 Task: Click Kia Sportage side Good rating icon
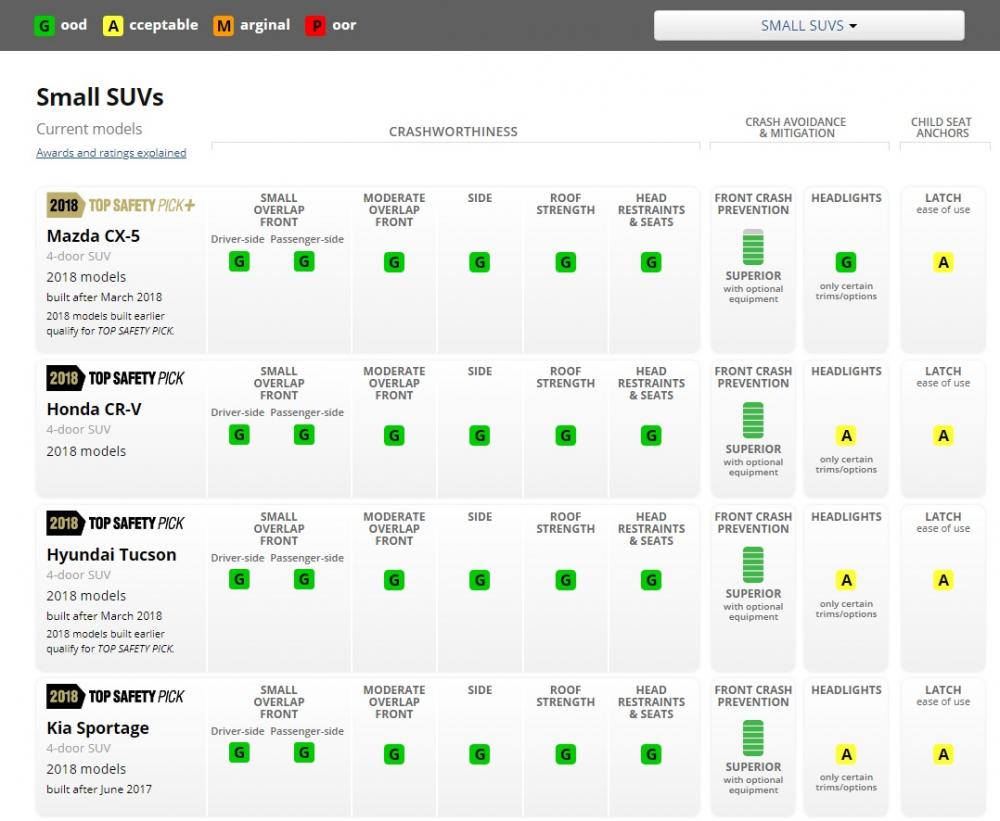pos(480,754)
